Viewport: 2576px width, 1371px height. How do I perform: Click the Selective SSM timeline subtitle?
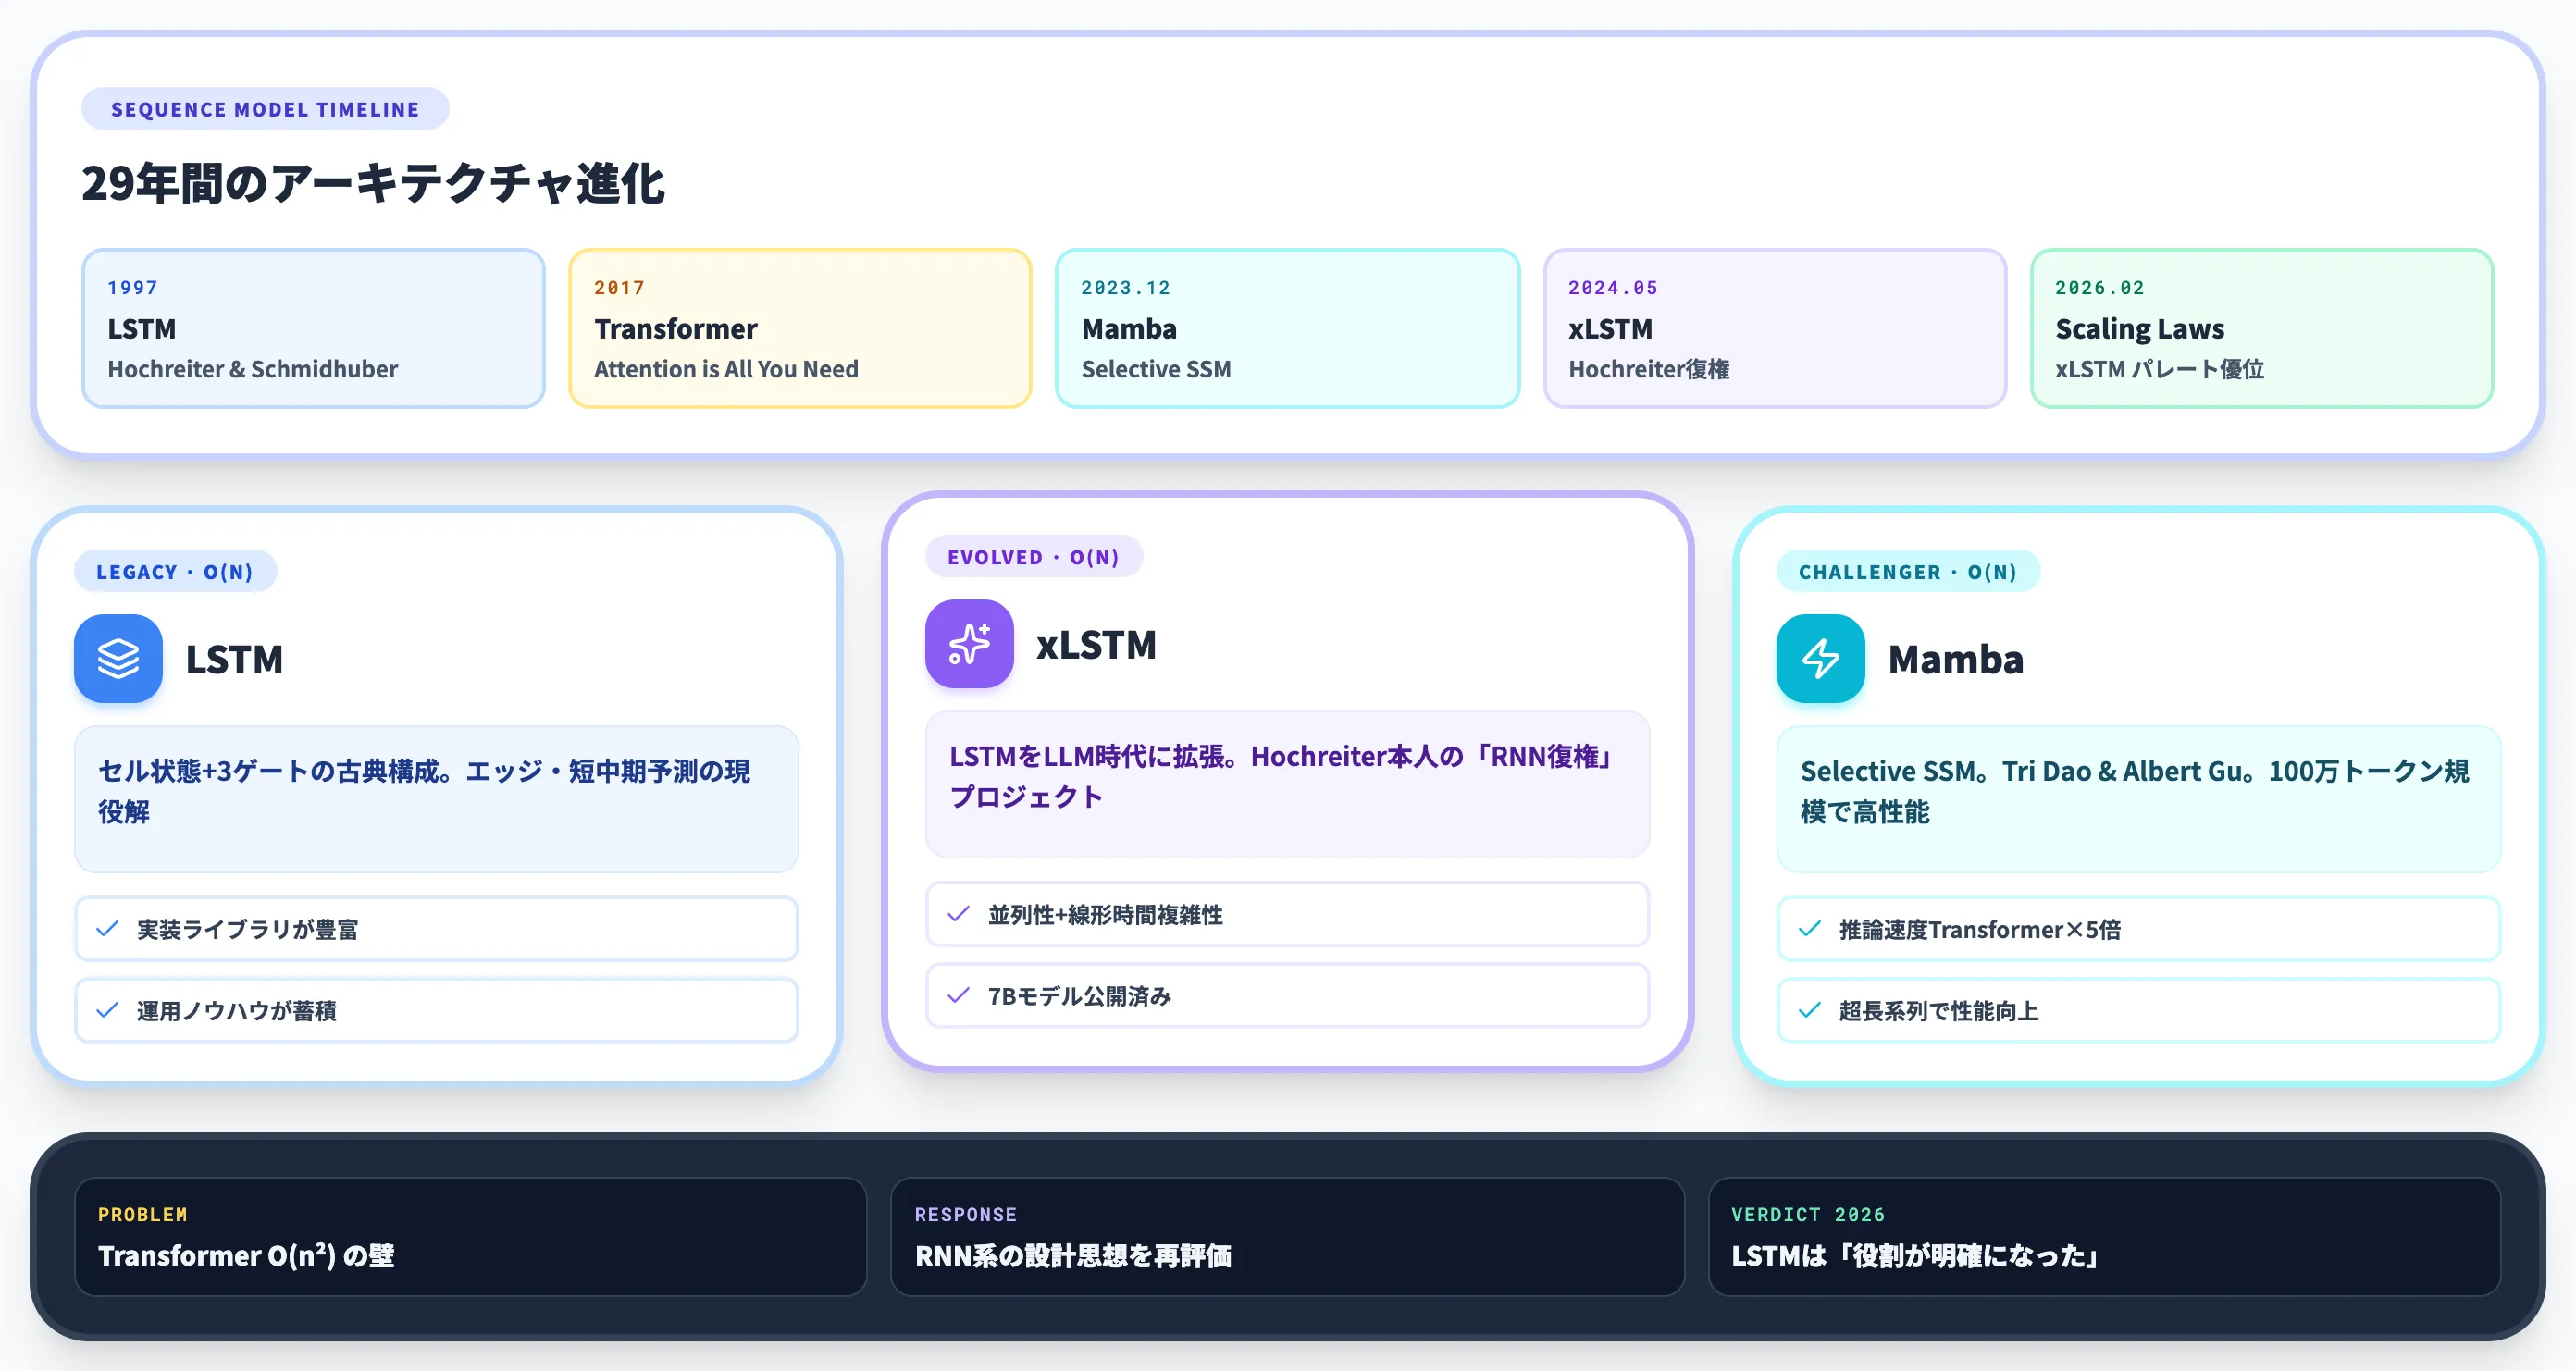[x=1156, y=369]
